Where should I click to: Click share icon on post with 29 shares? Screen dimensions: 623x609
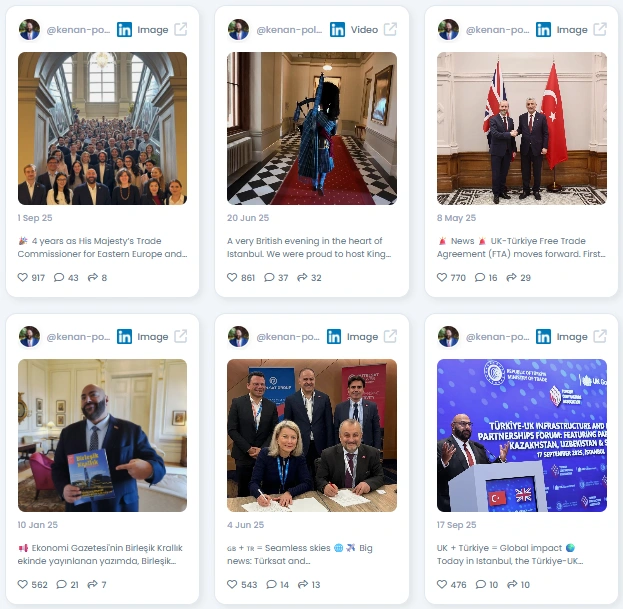point(511,277)
